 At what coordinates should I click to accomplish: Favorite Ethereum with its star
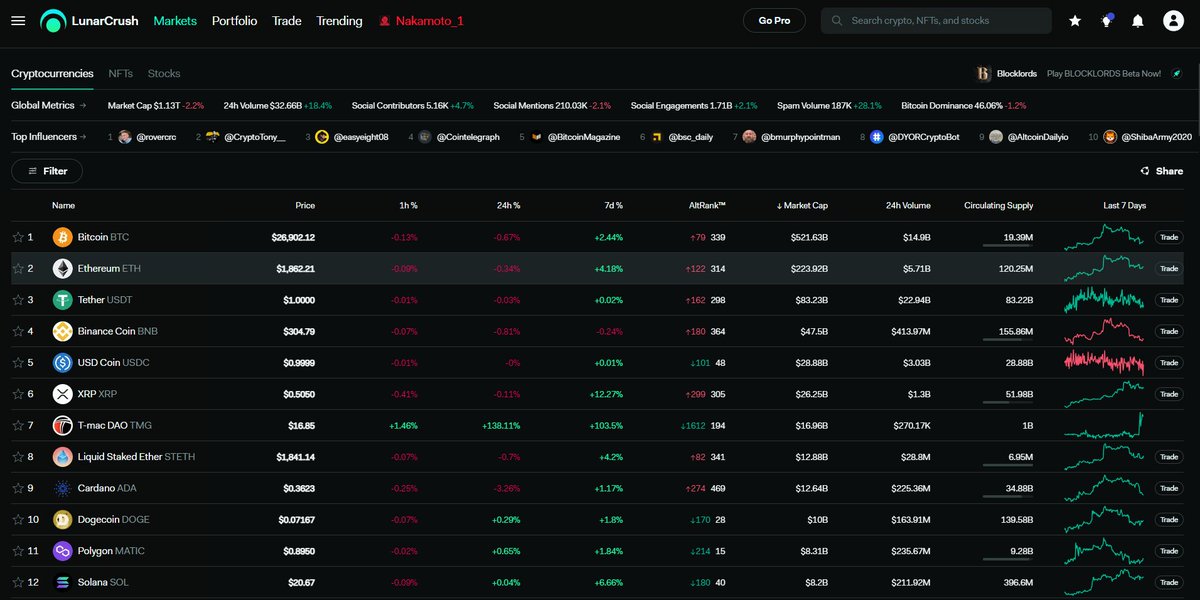17,268
